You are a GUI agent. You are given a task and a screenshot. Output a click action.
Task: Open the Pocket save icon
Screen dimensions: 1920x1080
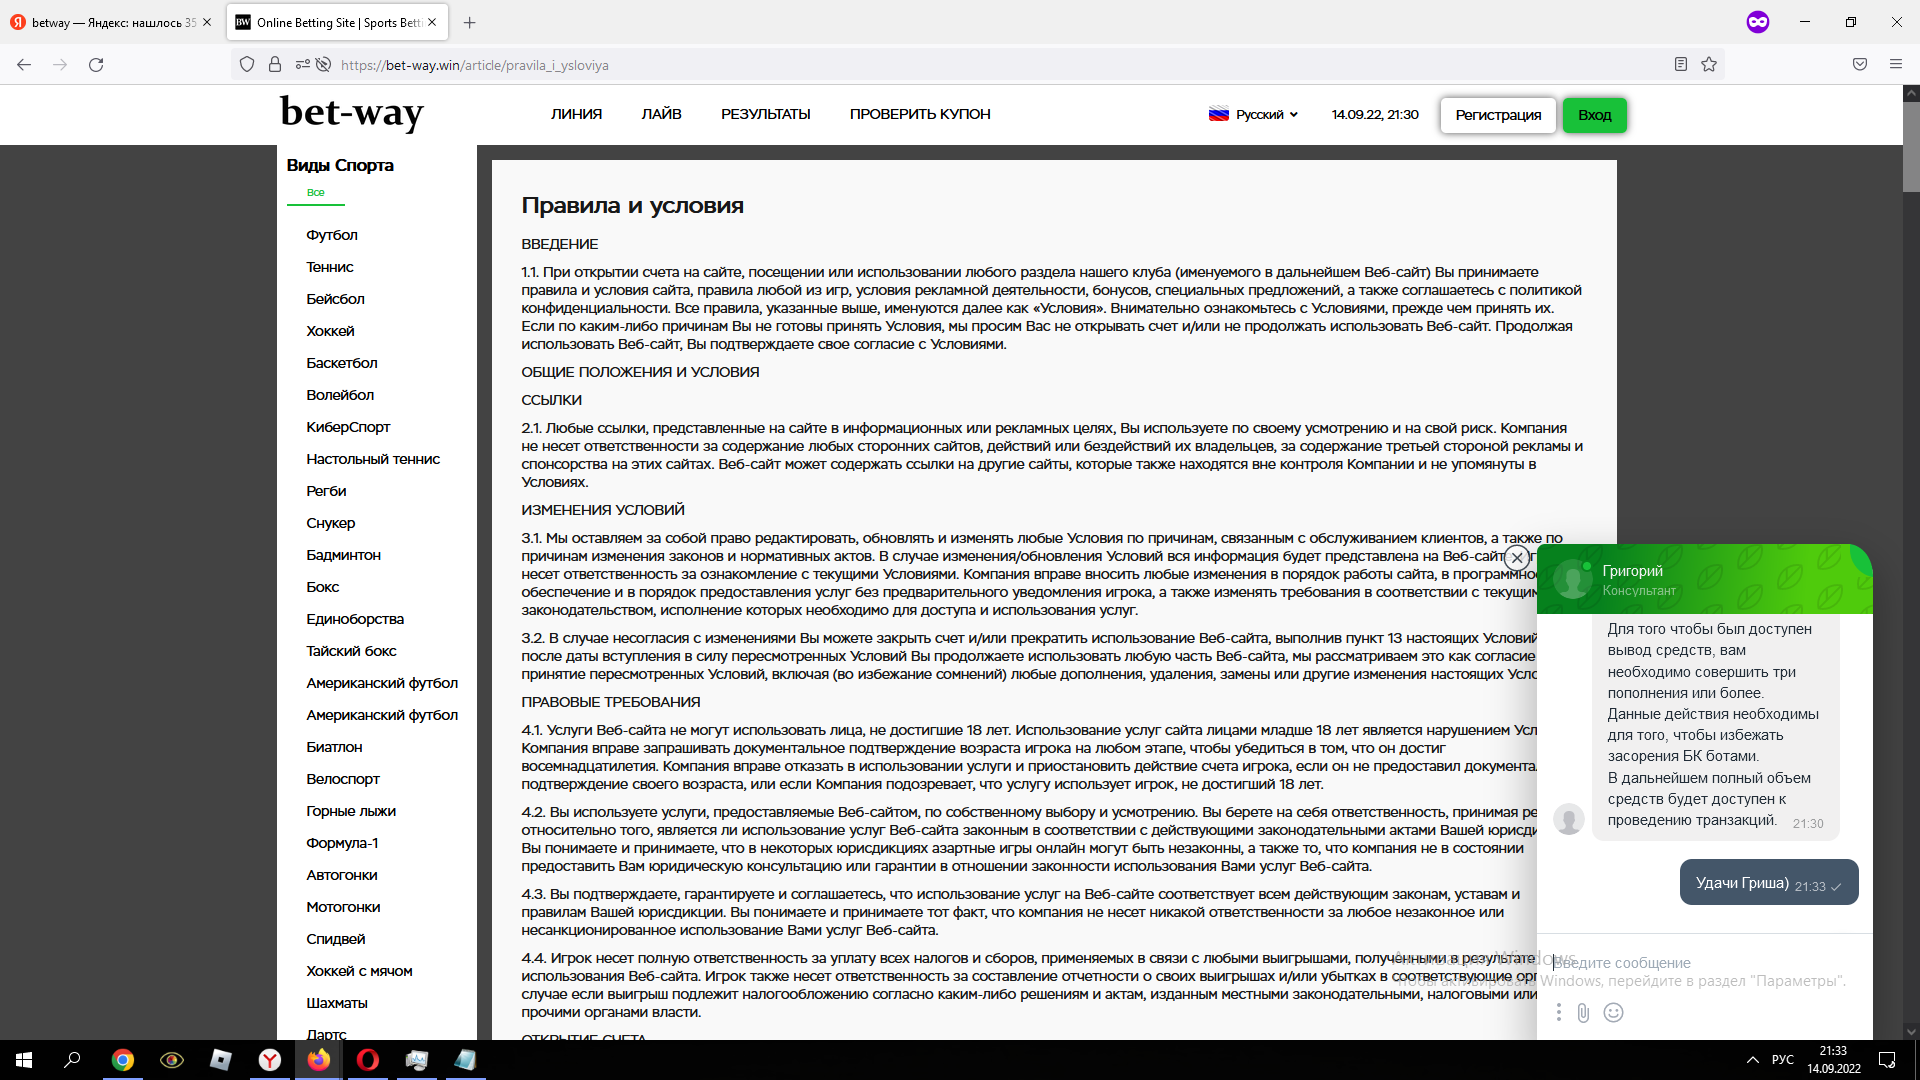point(1860,65)
